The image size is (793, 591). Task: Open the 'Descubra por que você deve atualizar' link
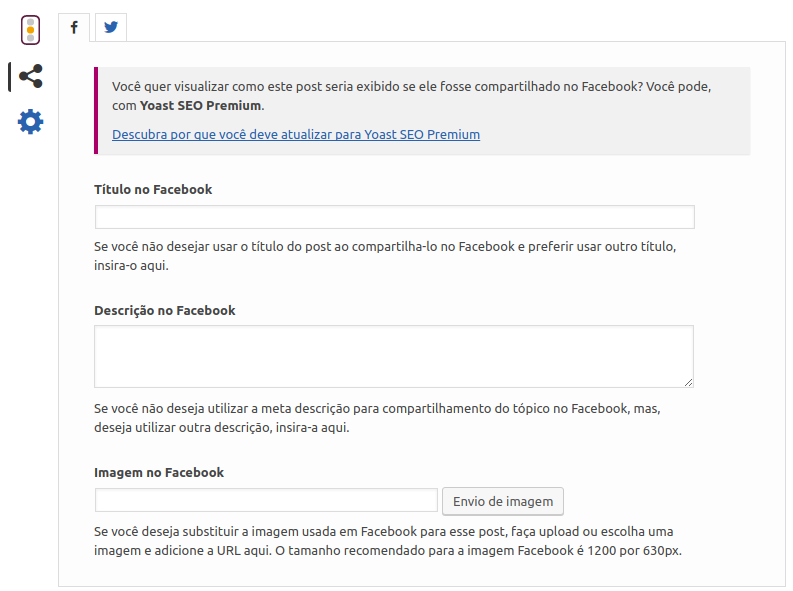tap(296, 134)
